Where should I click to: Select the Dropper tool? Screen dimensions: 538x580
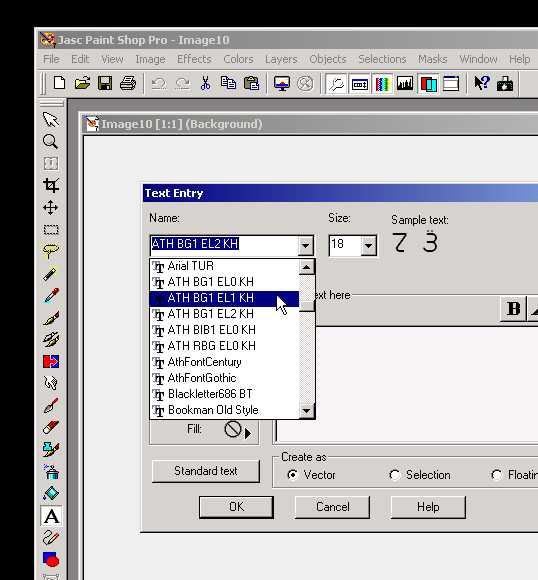coord(51,296)
